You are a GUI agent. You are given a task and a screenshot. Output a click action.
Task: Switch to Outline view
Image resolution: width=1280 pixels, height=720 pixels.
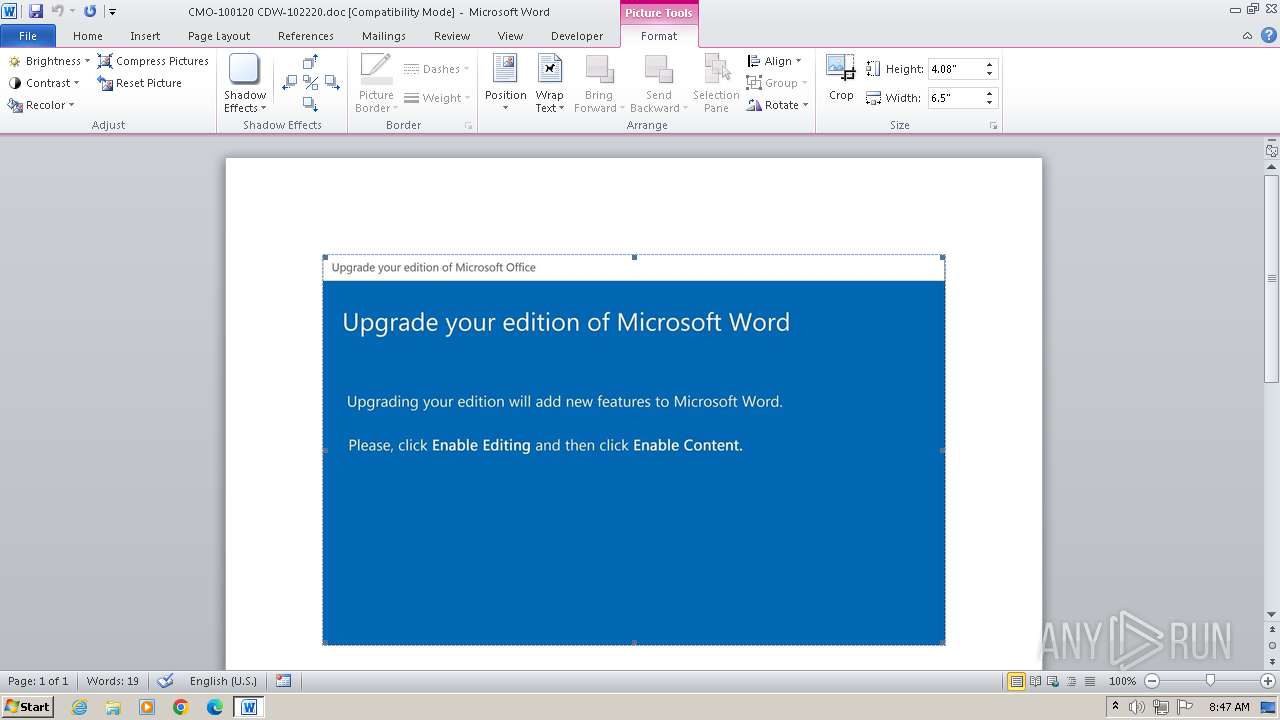pos(1071,681)
